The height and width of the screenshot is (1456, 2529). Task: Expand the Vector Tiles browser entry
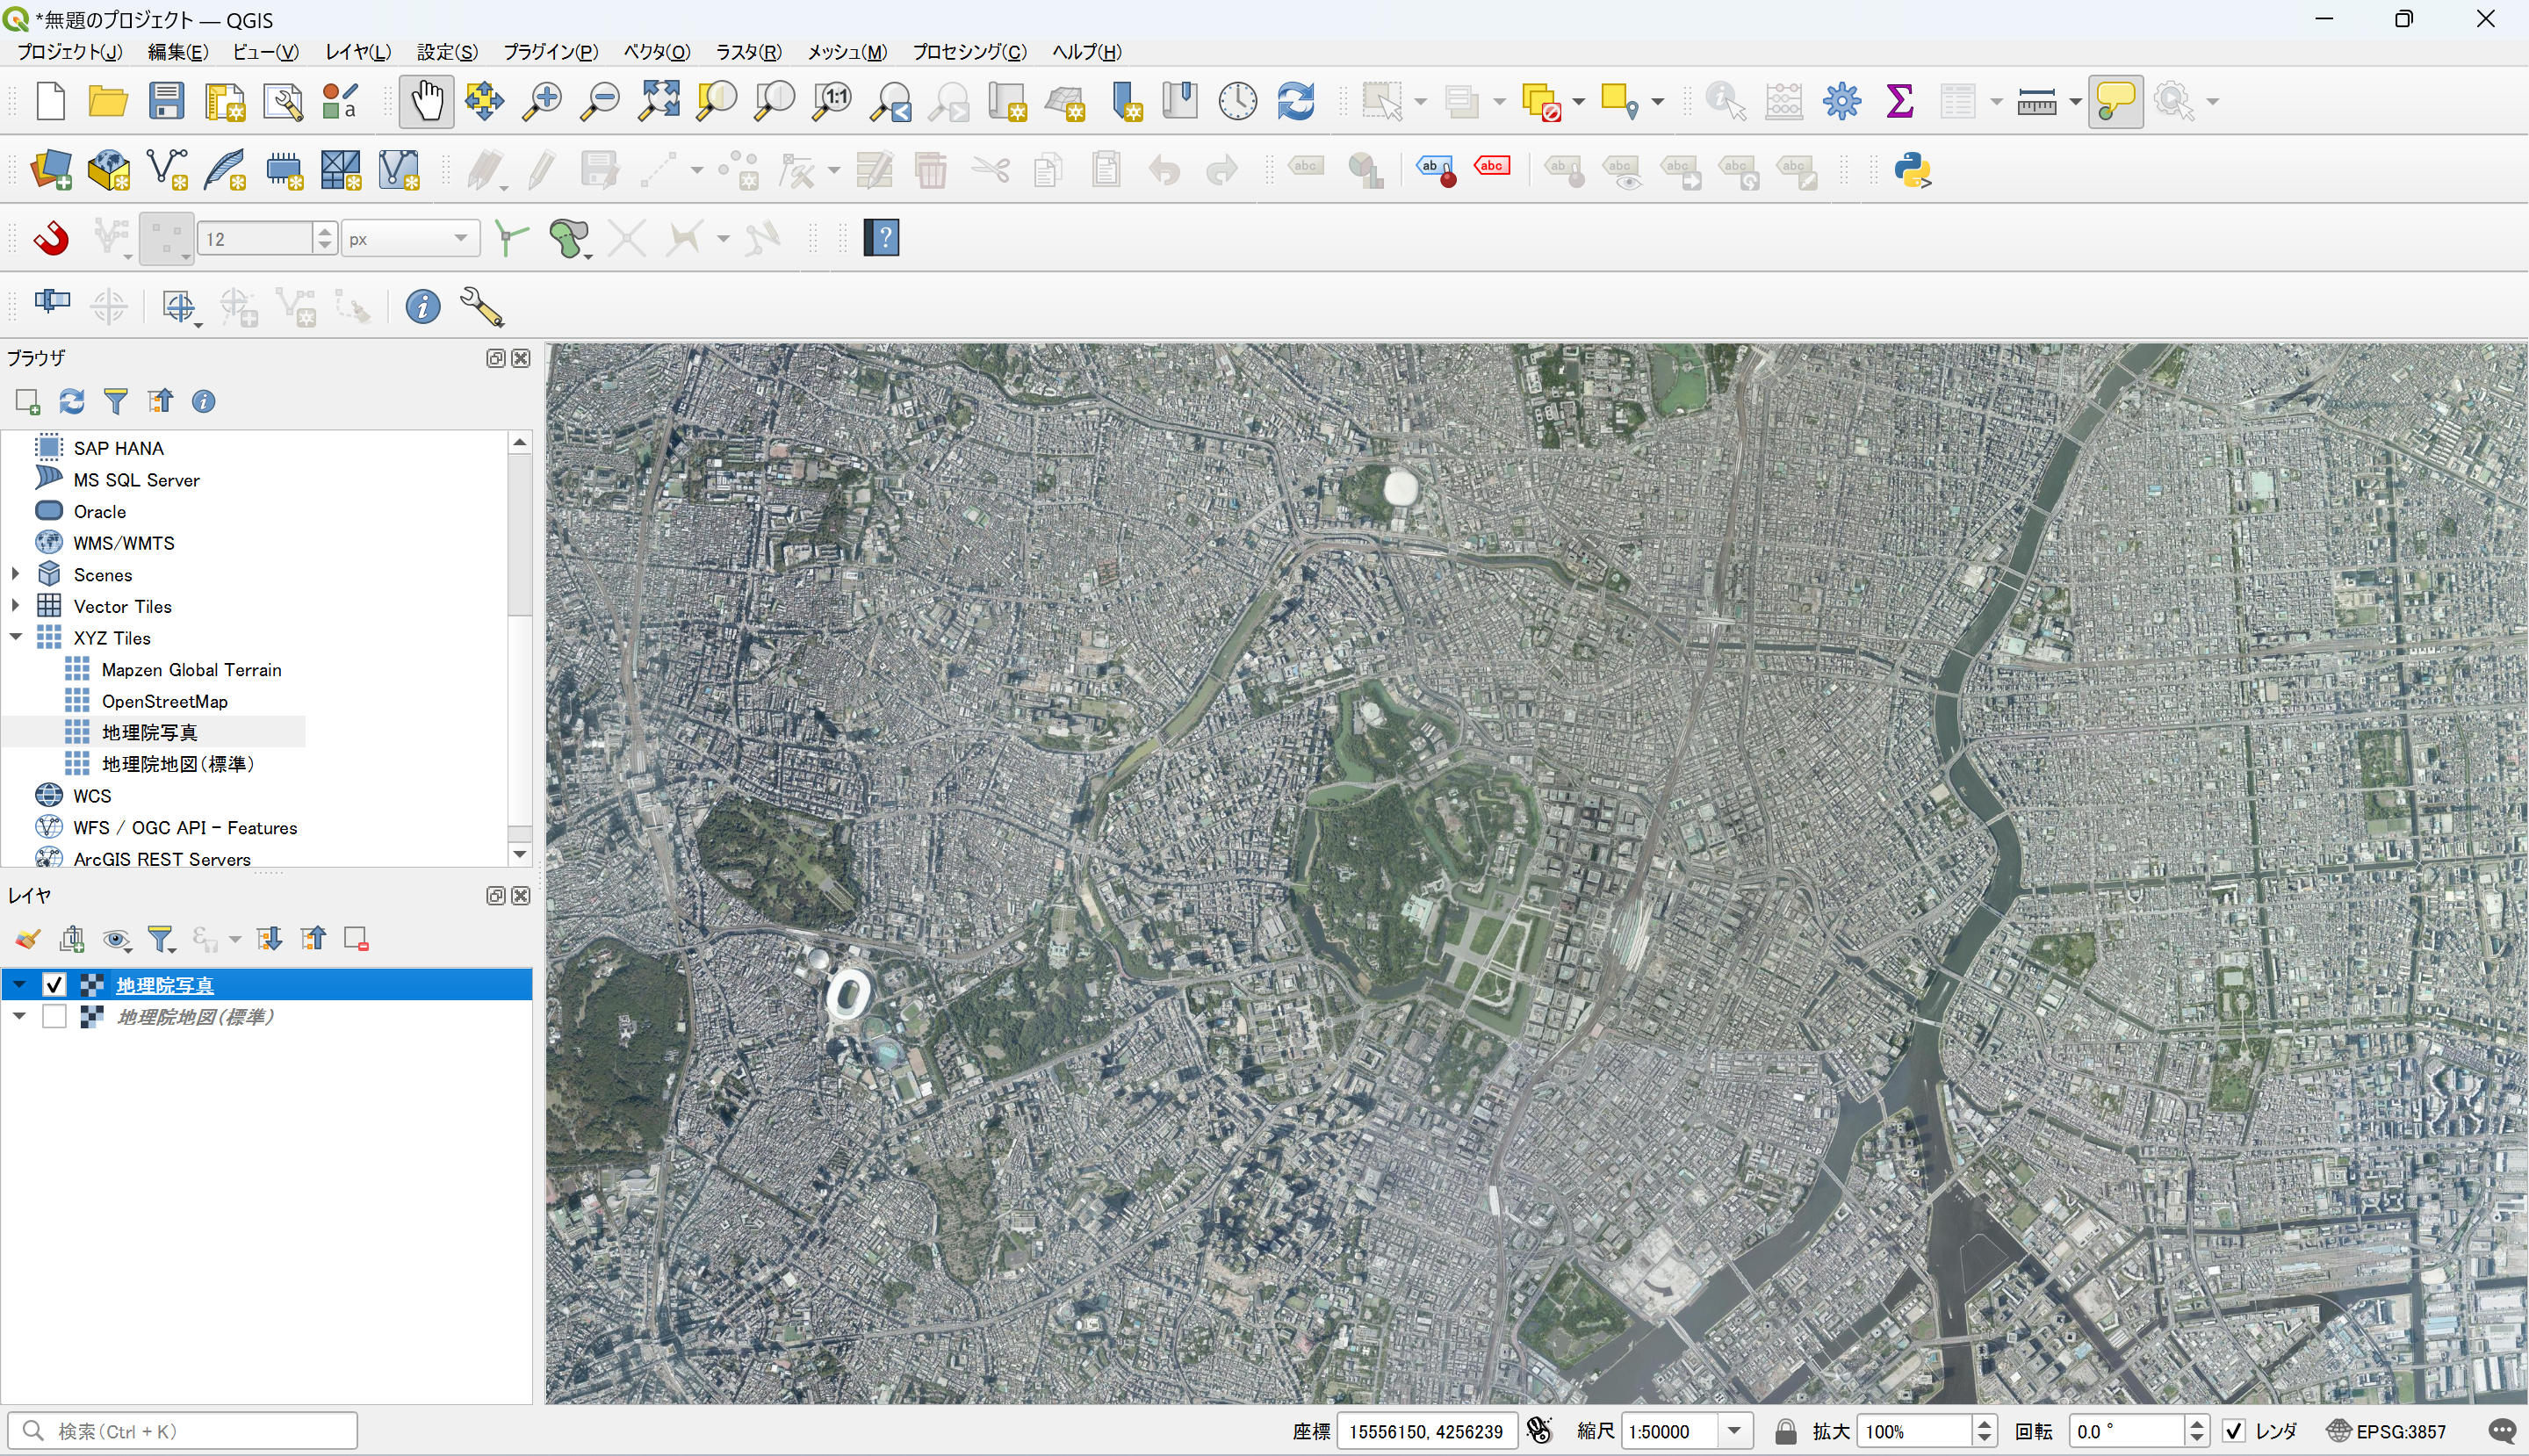pos(15,605)
